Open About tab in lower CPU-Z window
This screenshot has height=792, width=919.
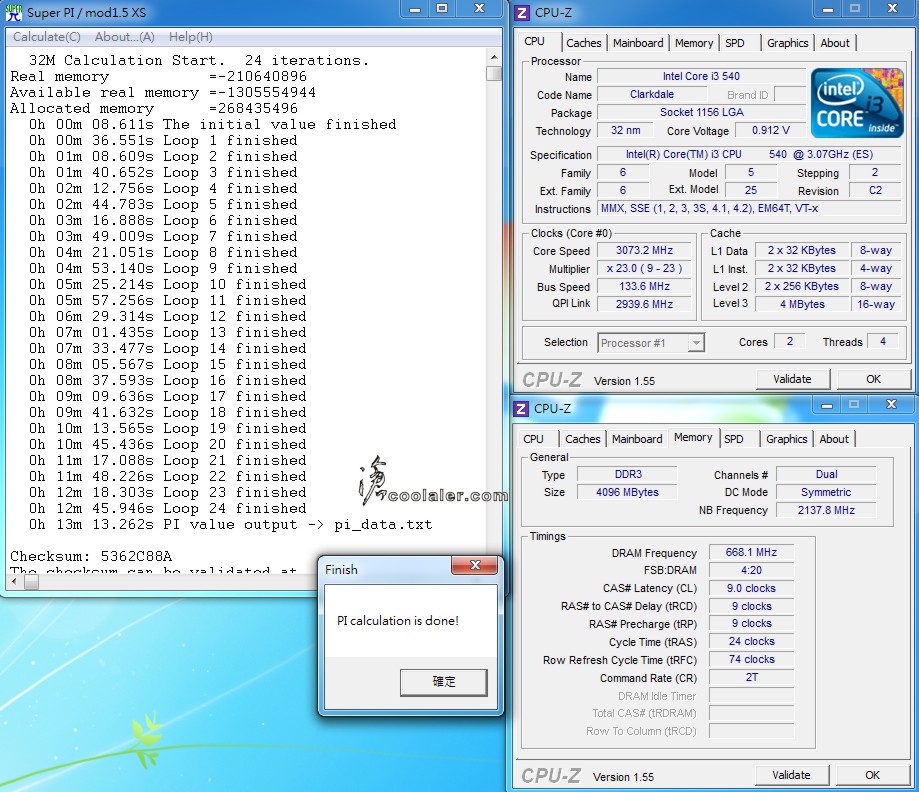point(834,439)
